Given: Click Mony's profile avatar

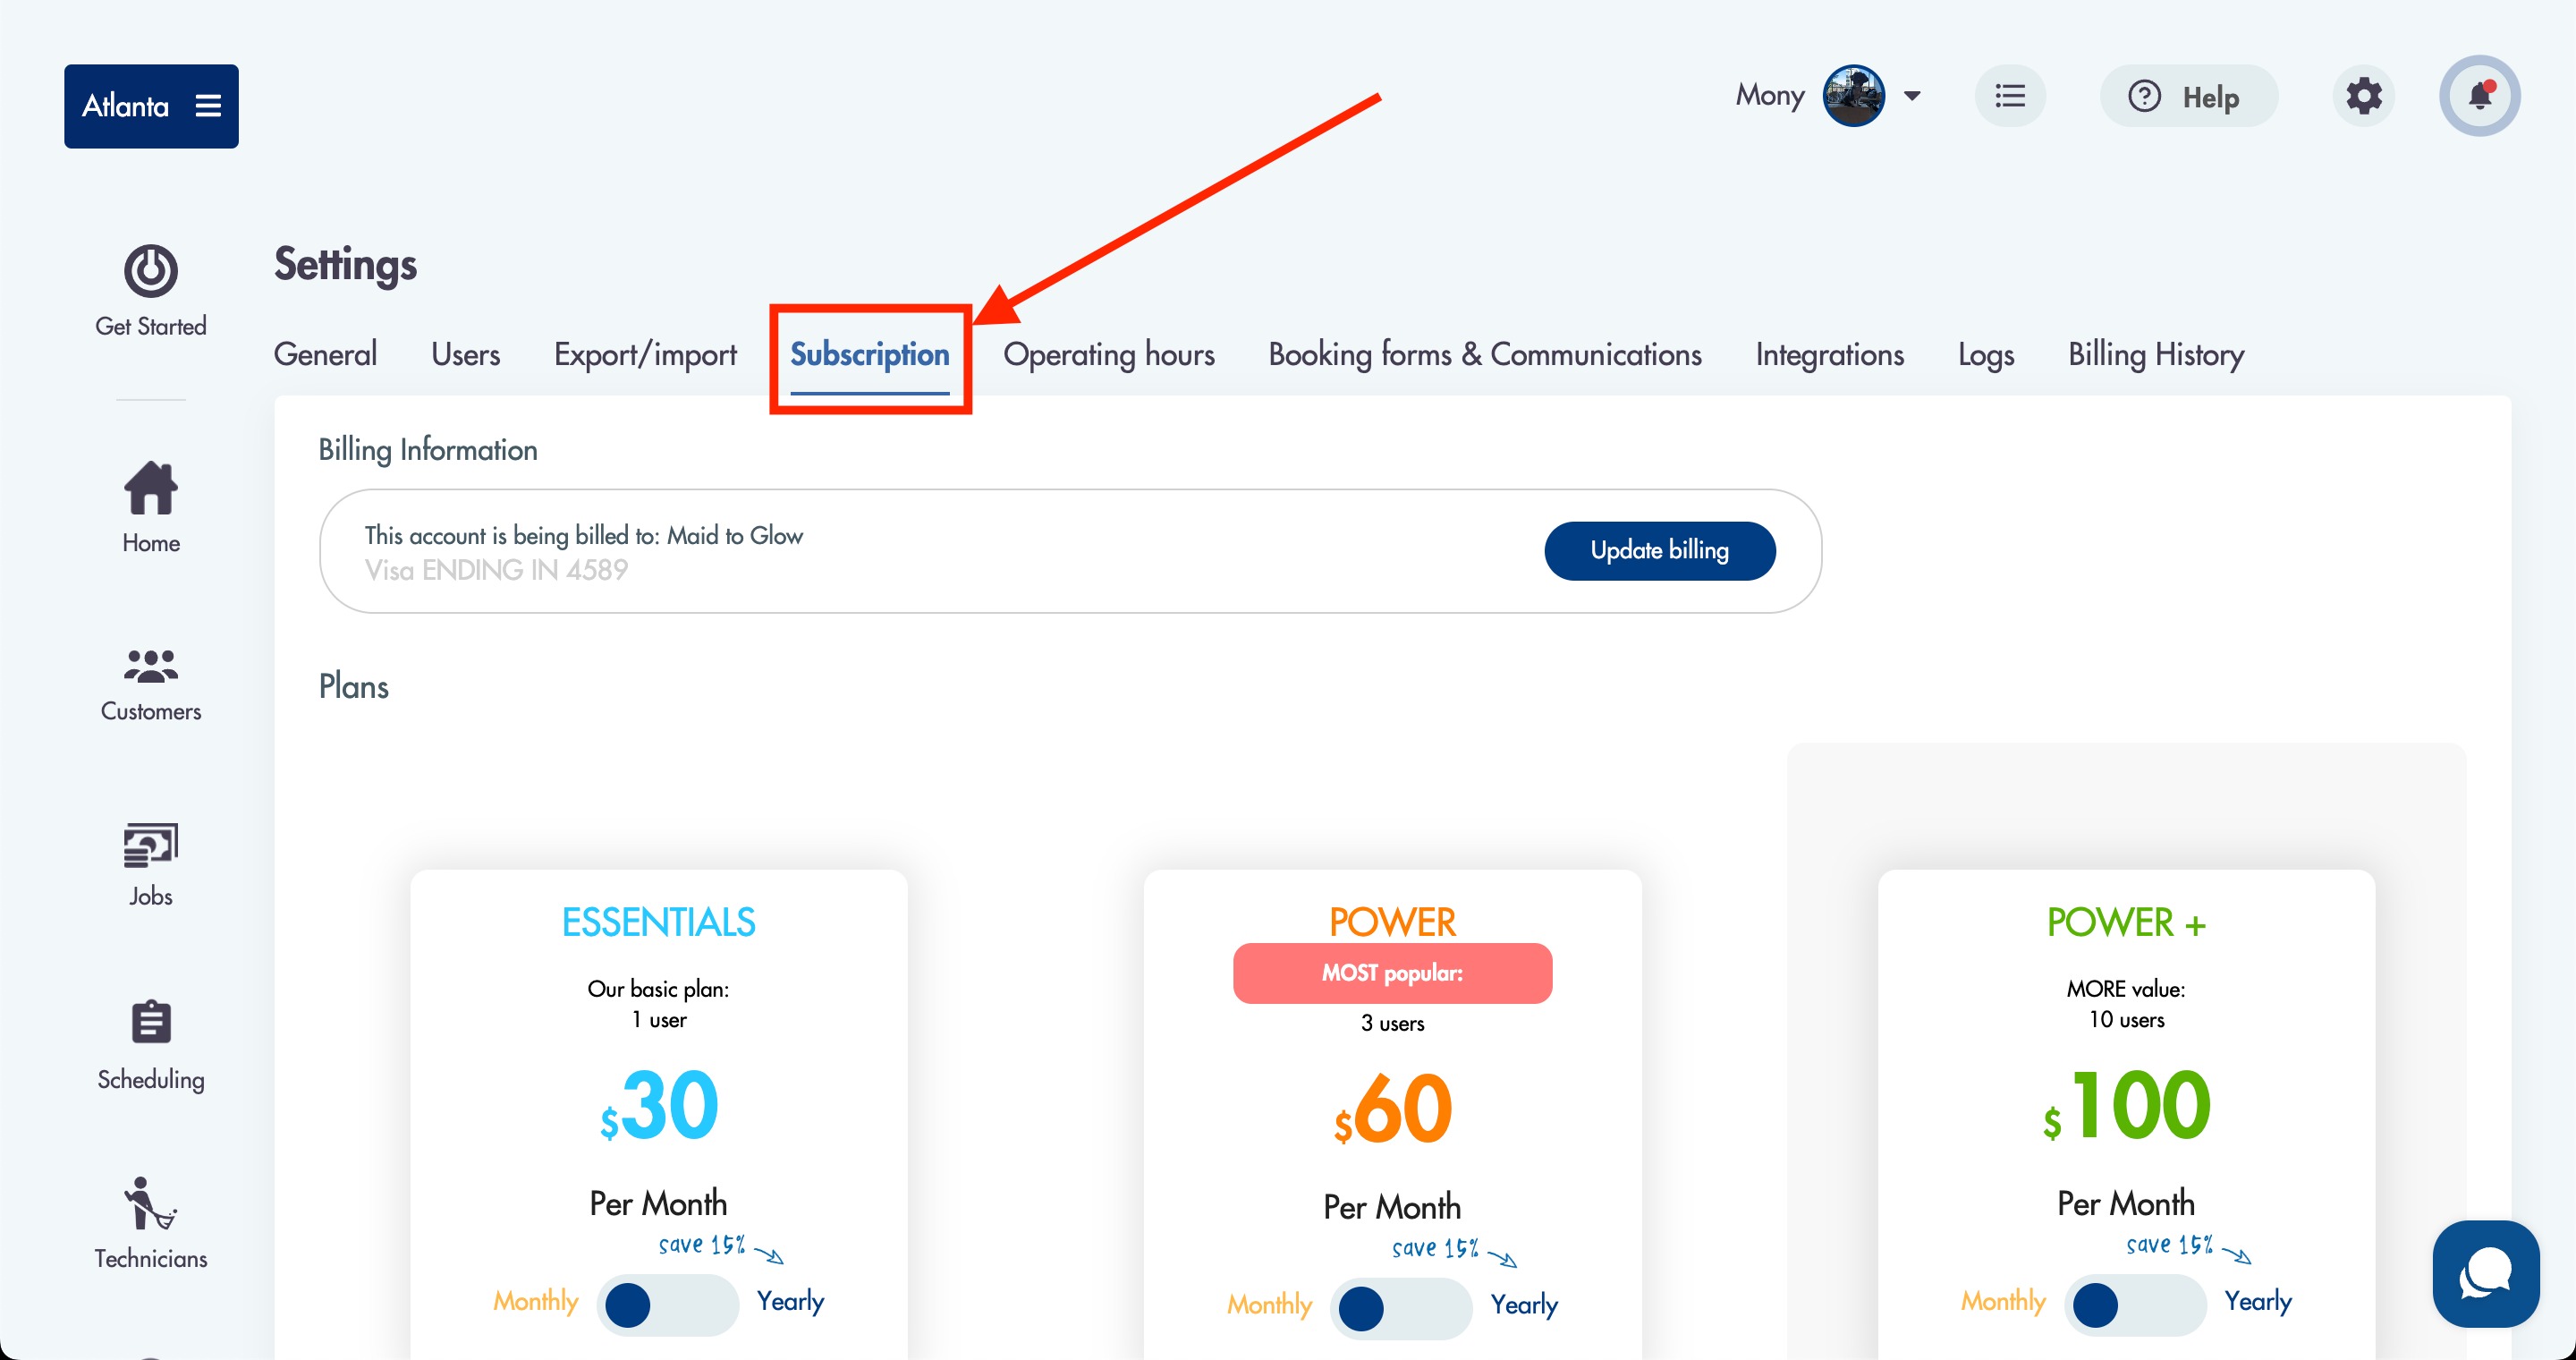Looking at the screenshot, I should 1854,96.
